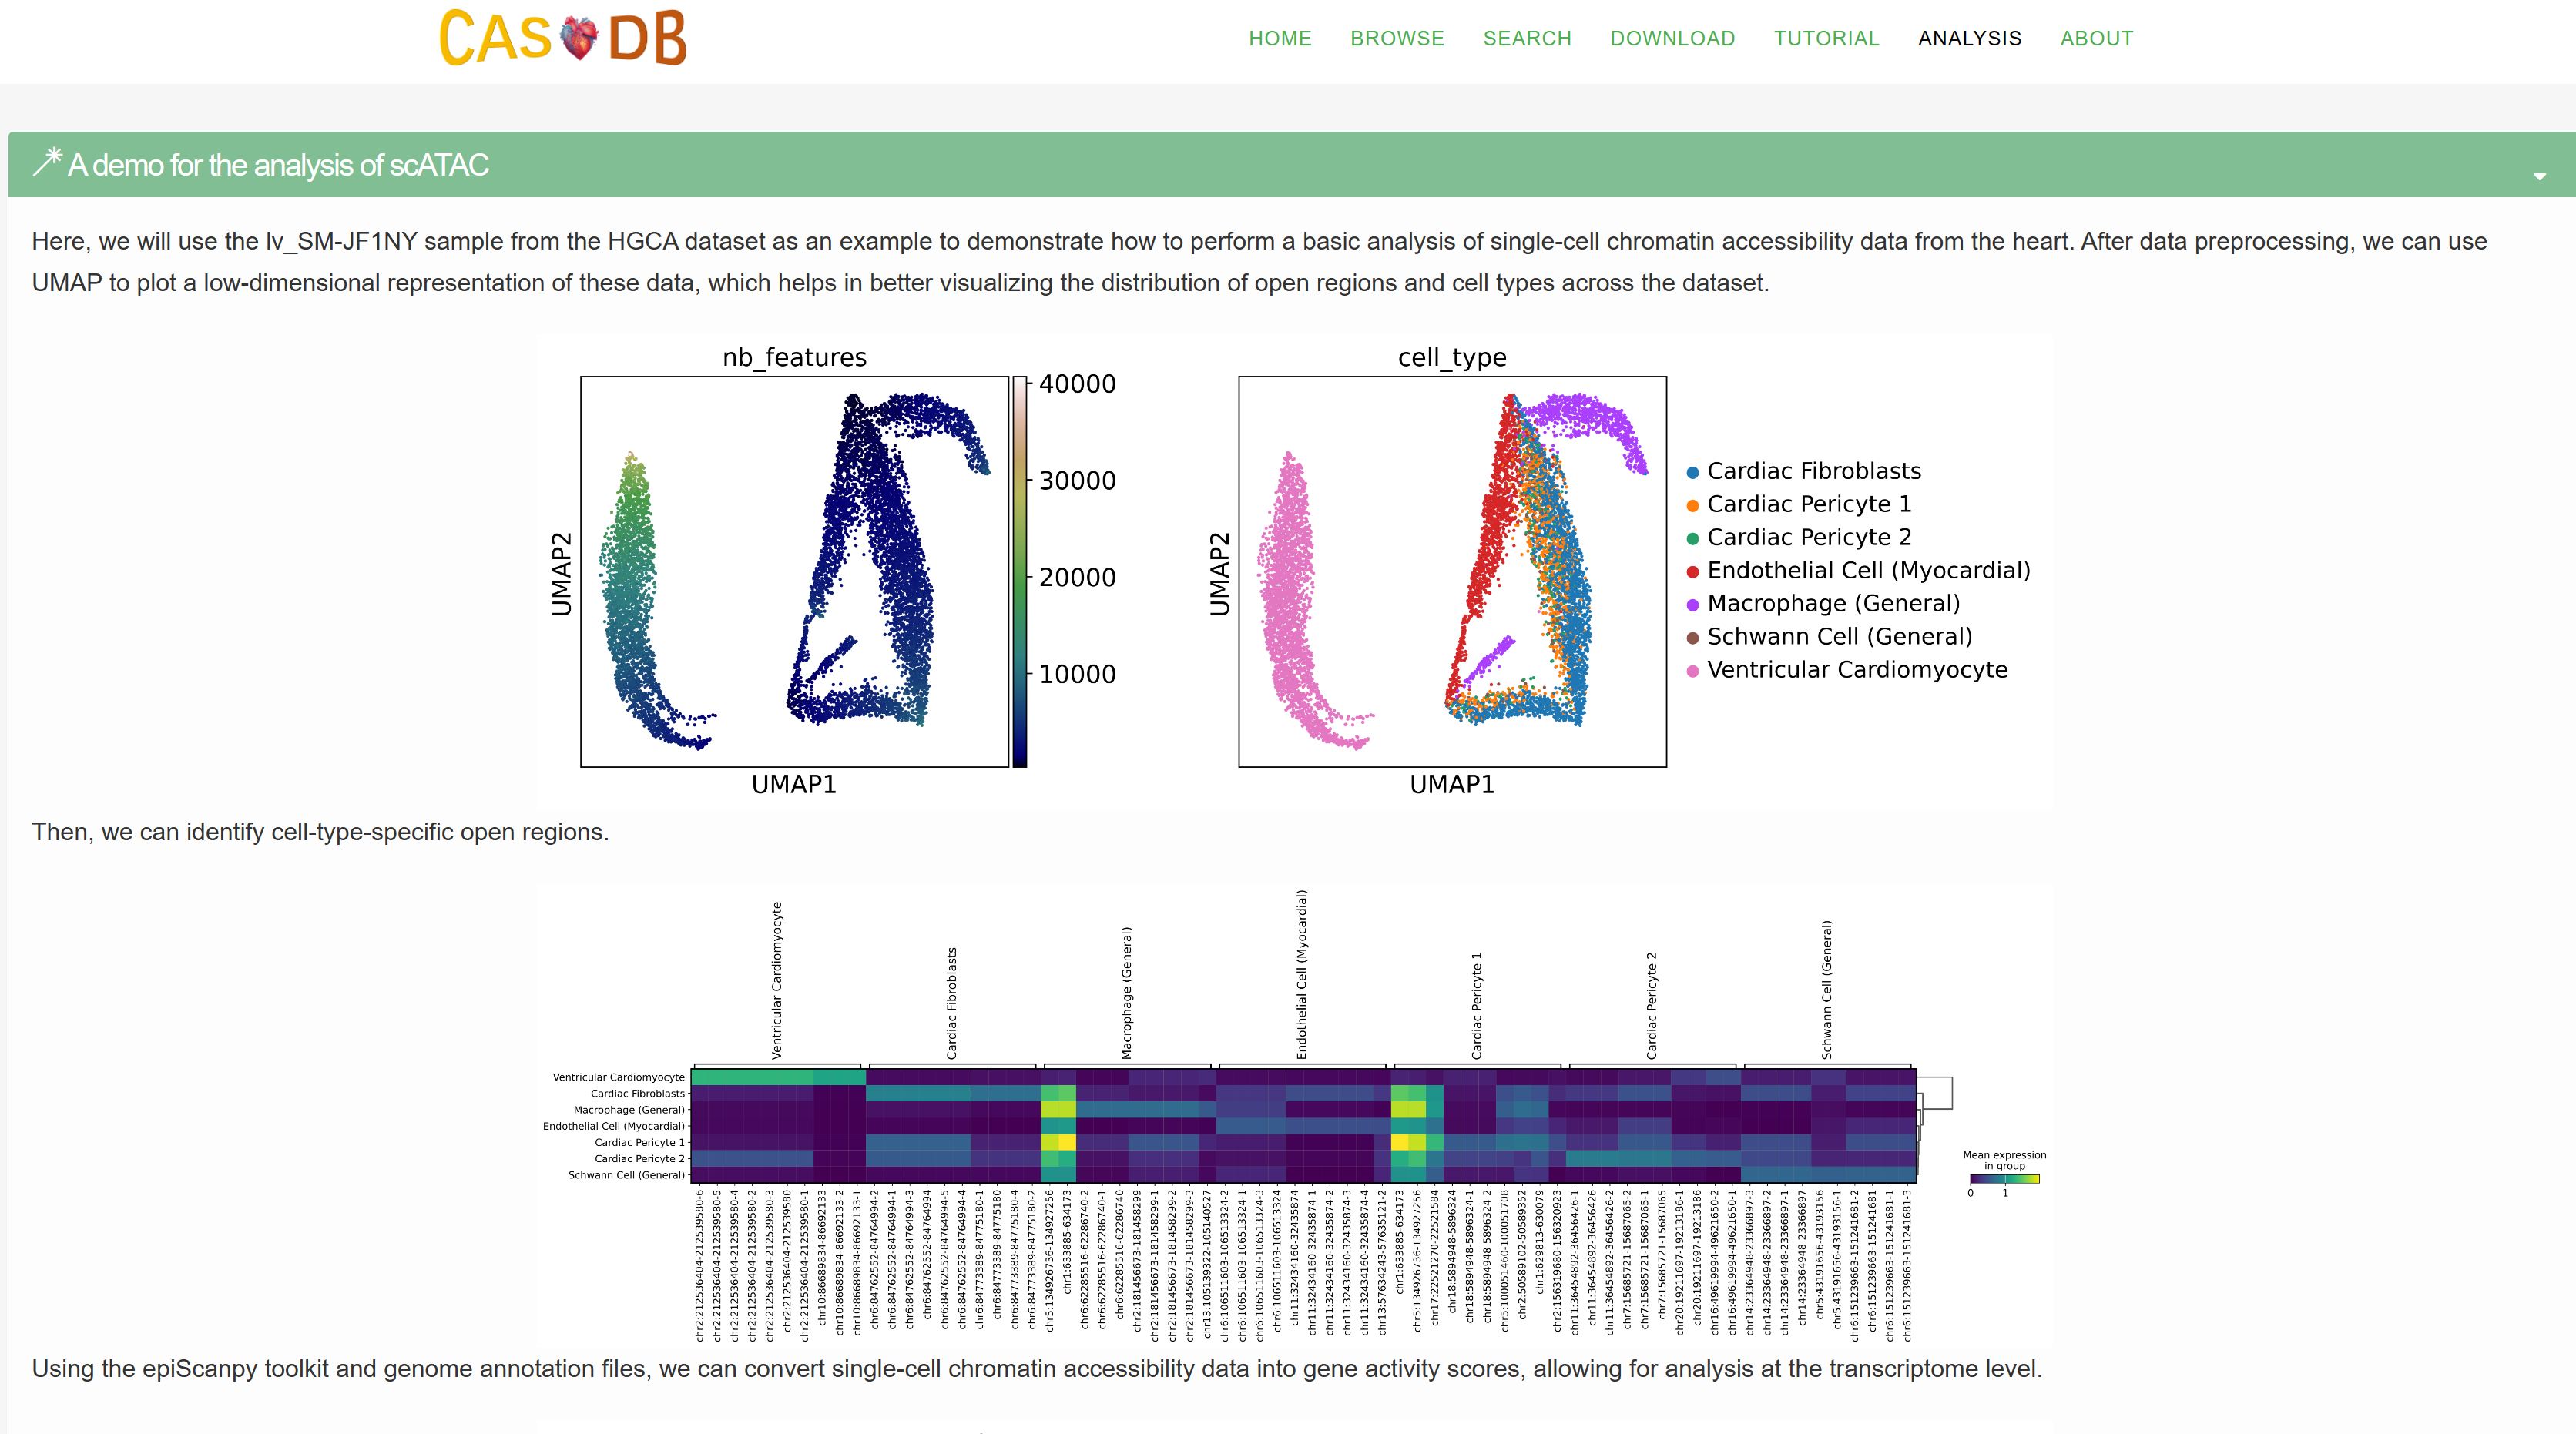Click the CASDB heart logo
2576x1434 pixels.
coord(564,38)
